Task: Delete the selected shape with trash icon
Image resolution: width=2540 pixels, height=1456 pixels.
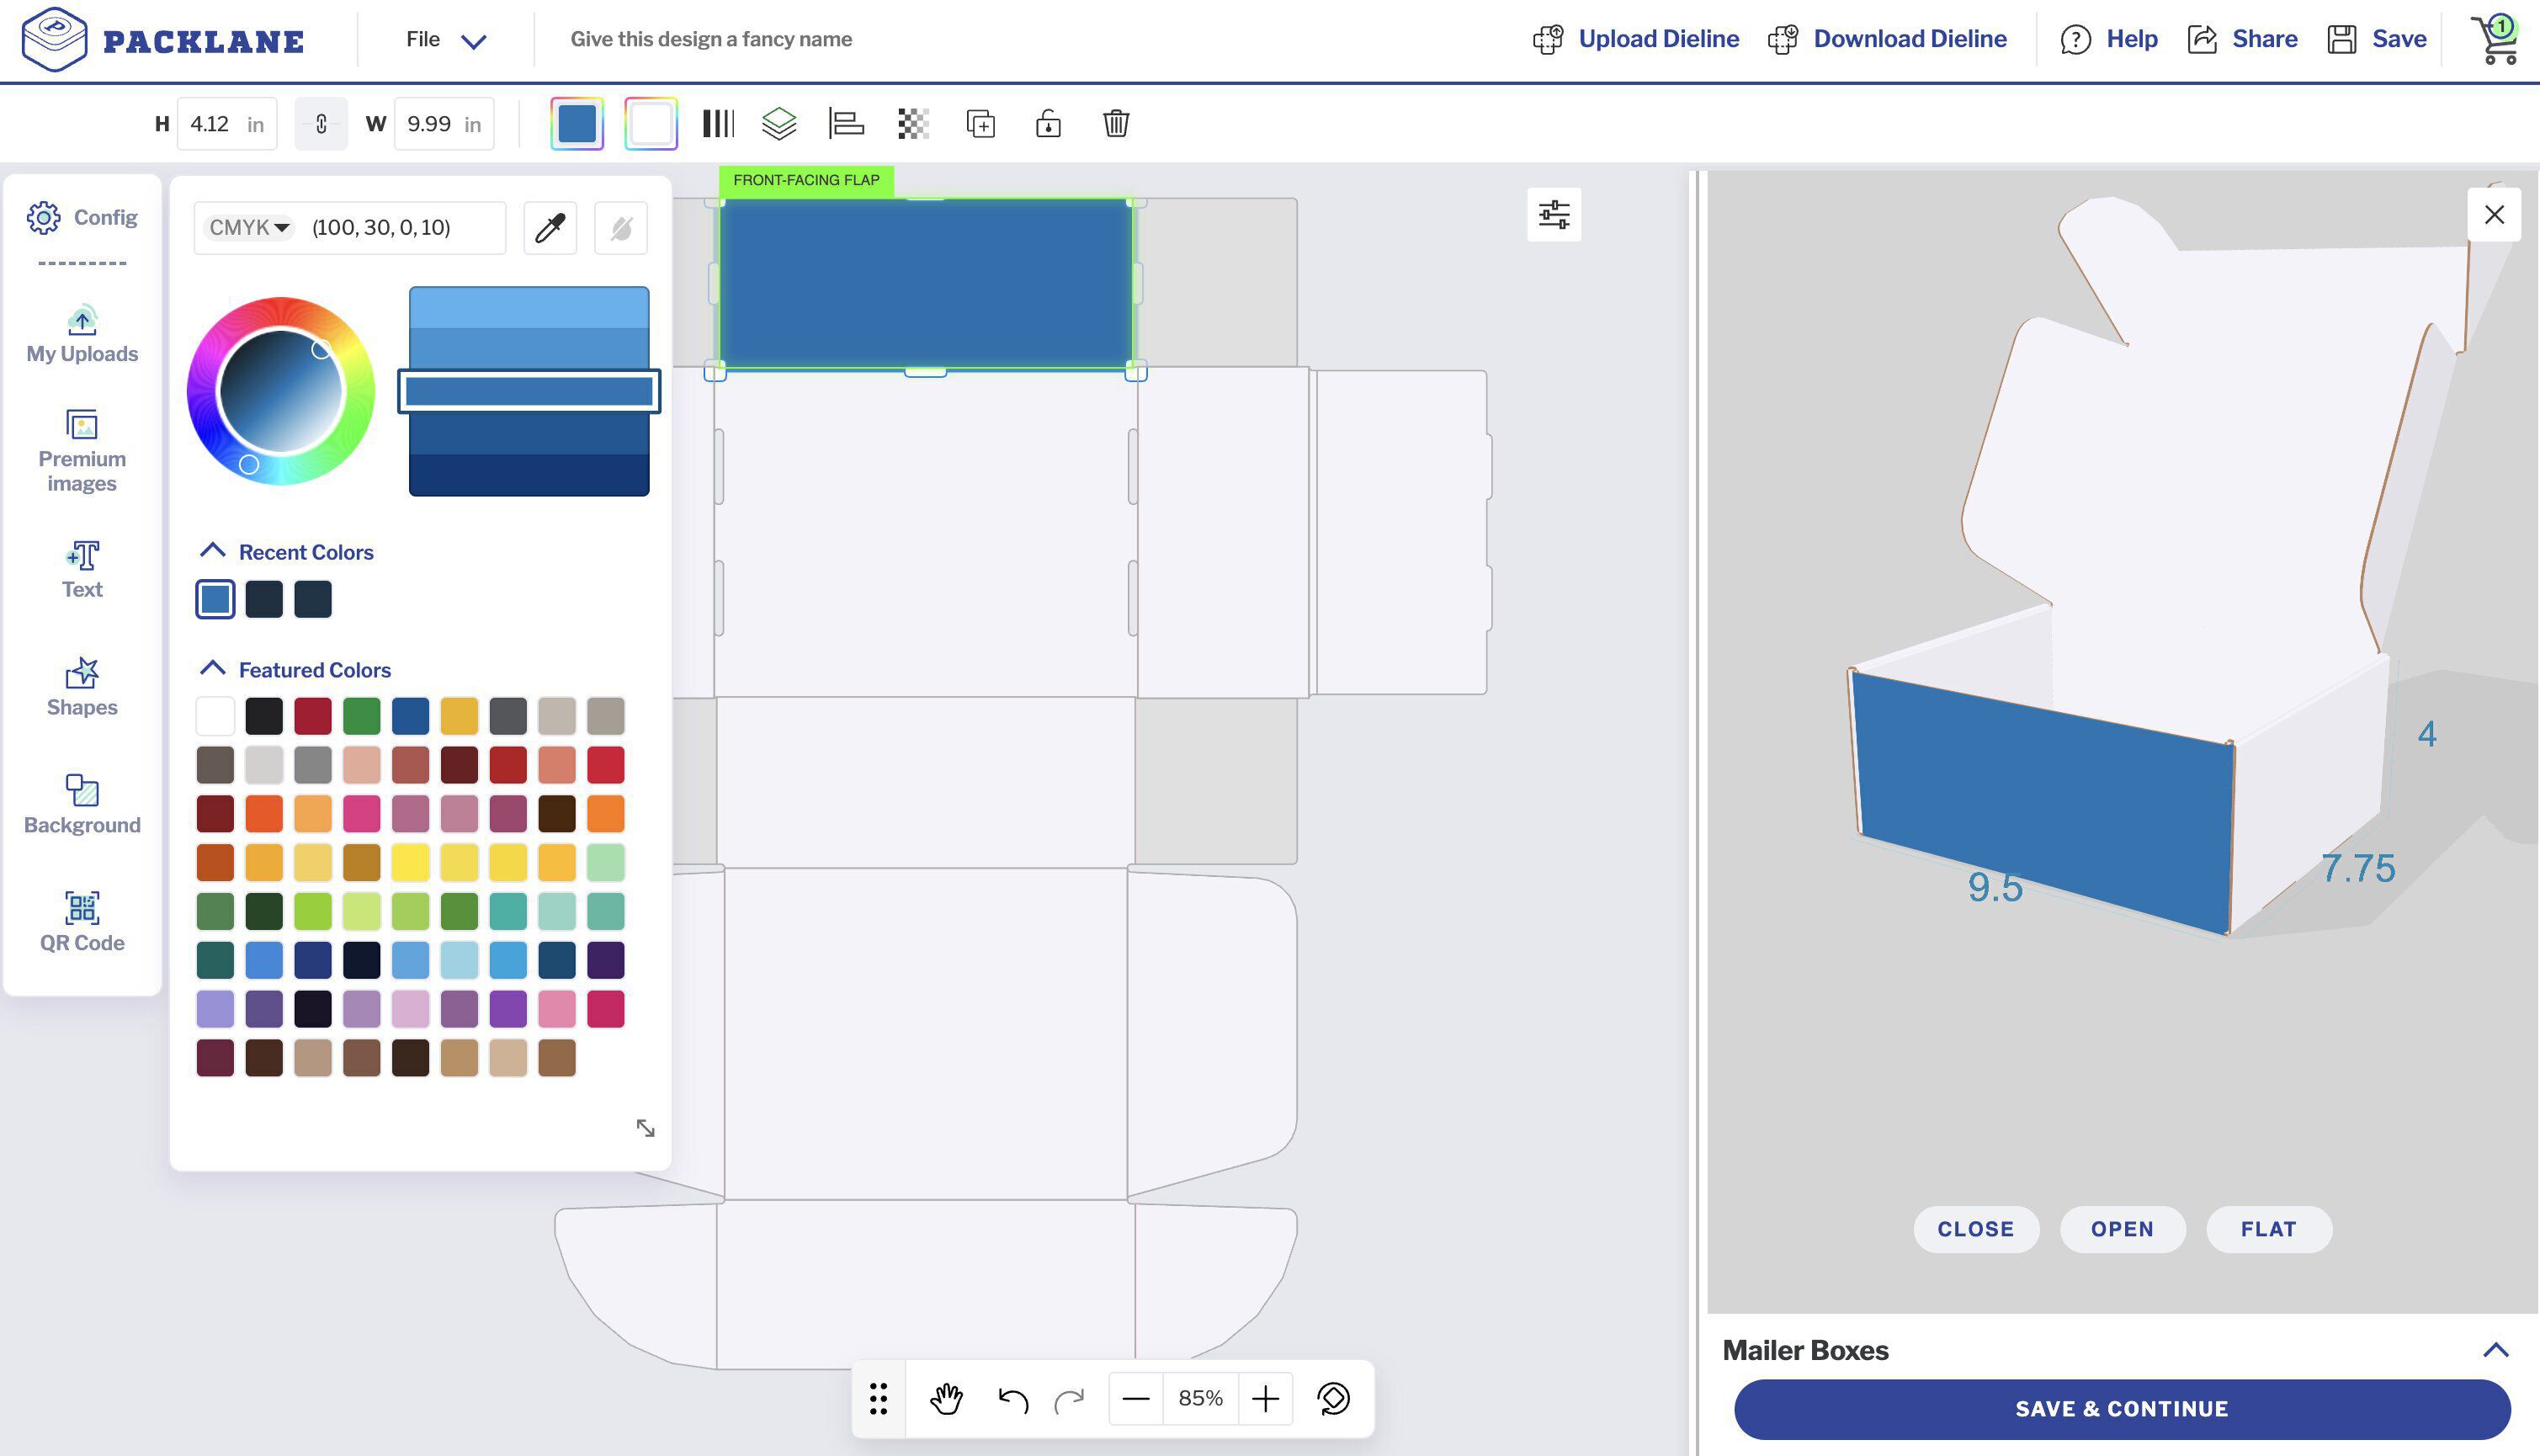Action: tap(1116, 124)
